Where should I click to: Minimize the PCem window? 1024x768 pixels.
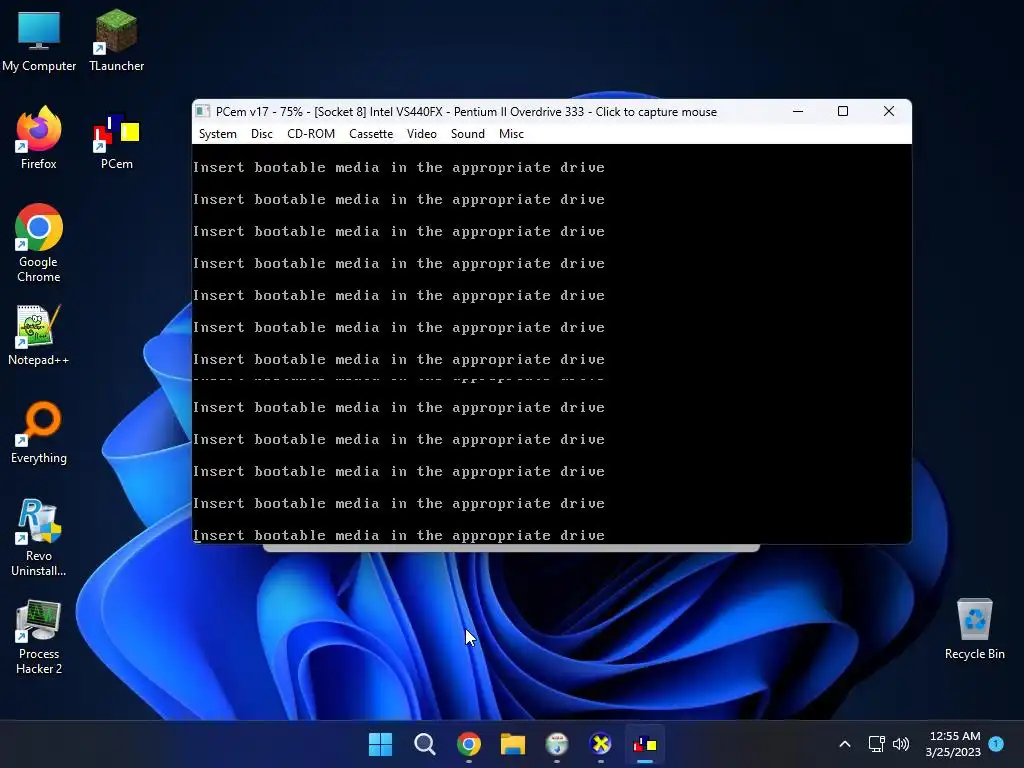(797, 112)
